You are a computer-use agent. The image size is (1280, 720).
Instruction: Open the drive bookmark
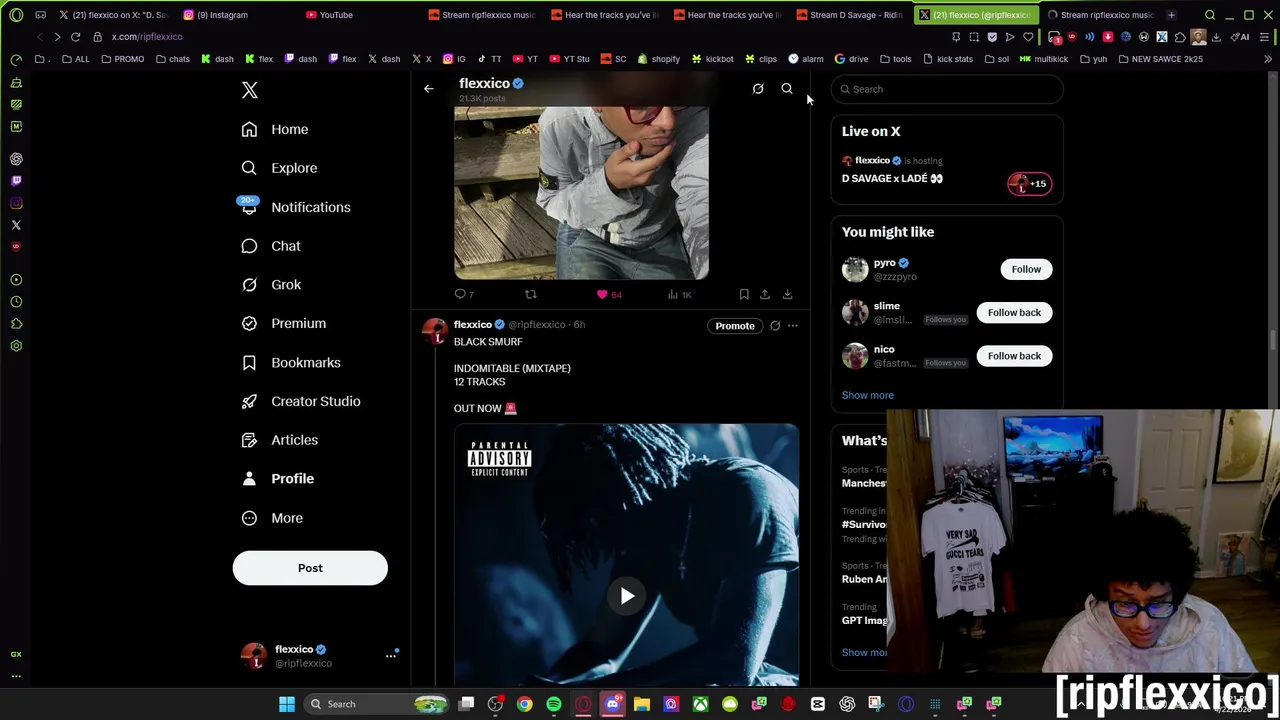click(x=851, y=59)
